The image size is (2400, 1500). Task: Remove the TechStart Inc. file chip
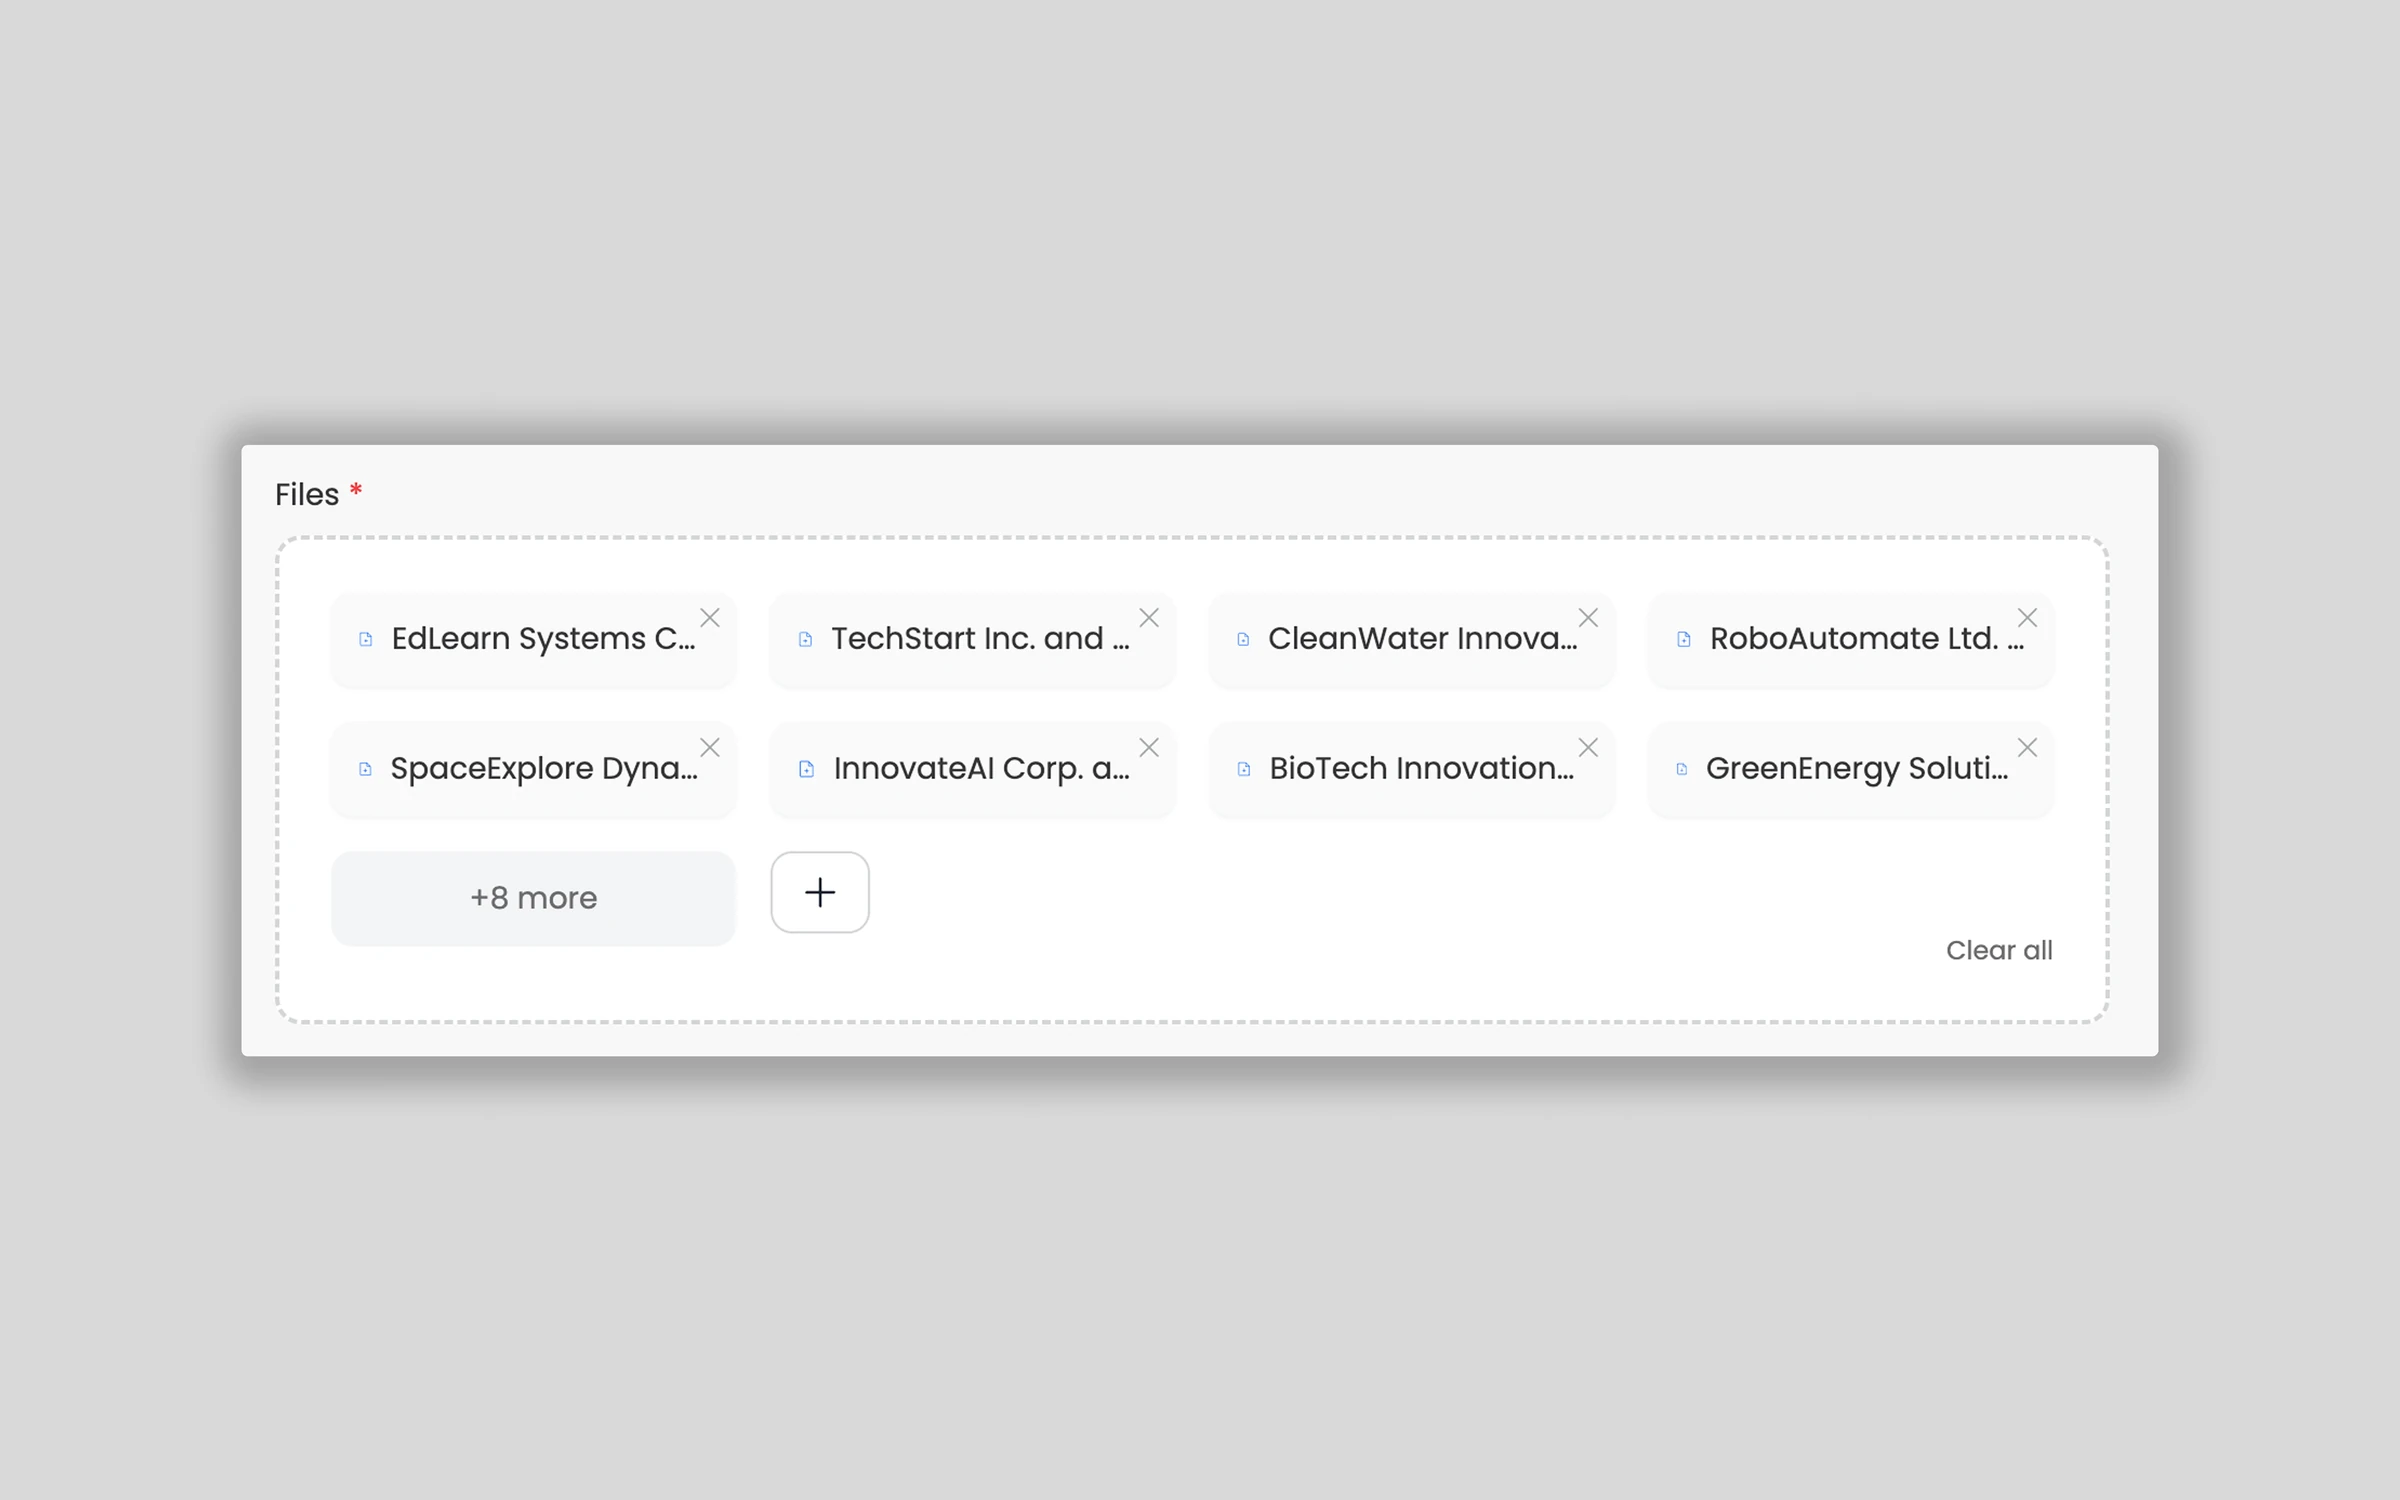point(1149,618)
